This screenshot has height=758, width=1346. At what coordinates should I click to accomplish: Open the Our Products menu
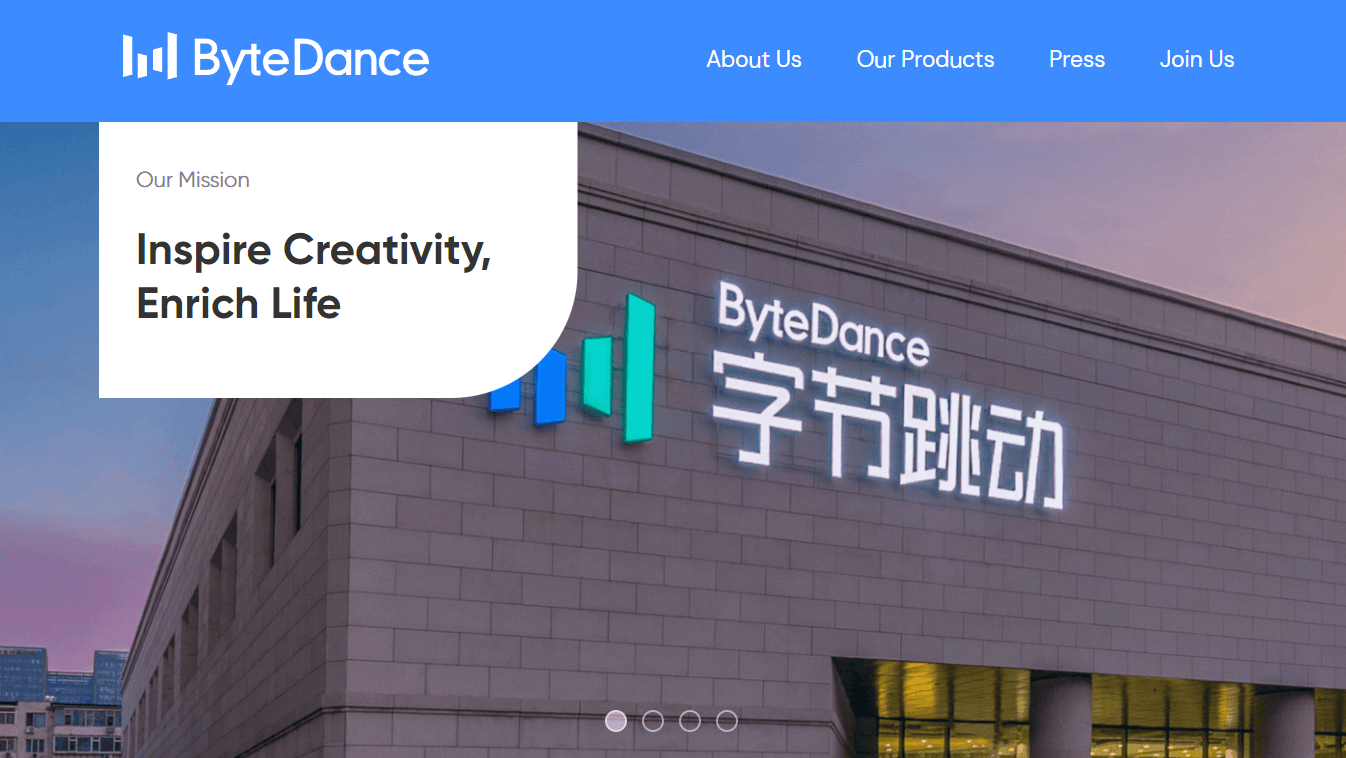click(x=925, y=60)
